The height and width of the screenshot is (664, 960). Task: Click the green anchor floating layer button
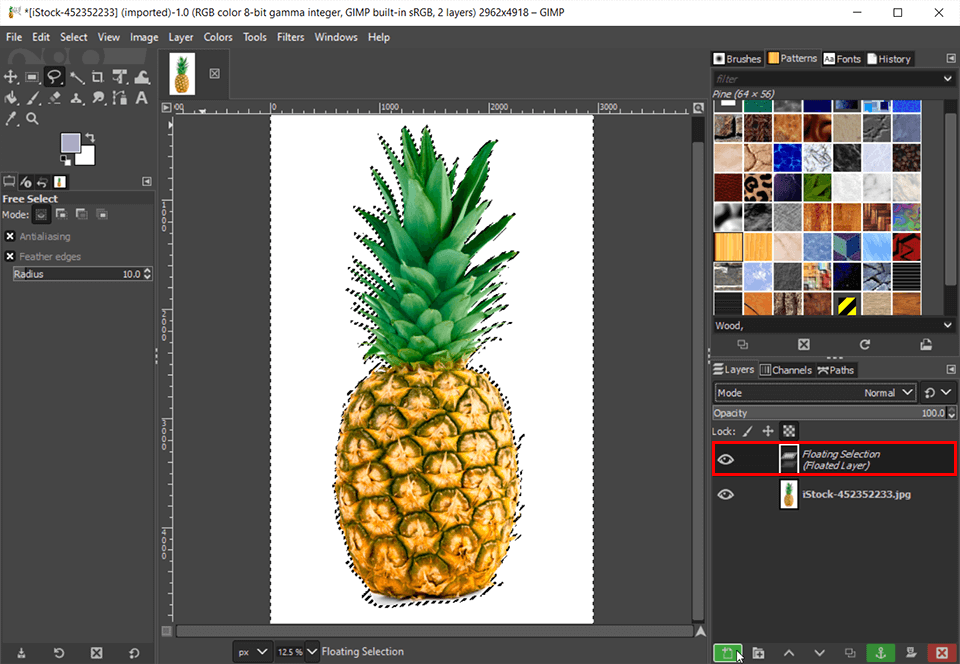(880, 653)
